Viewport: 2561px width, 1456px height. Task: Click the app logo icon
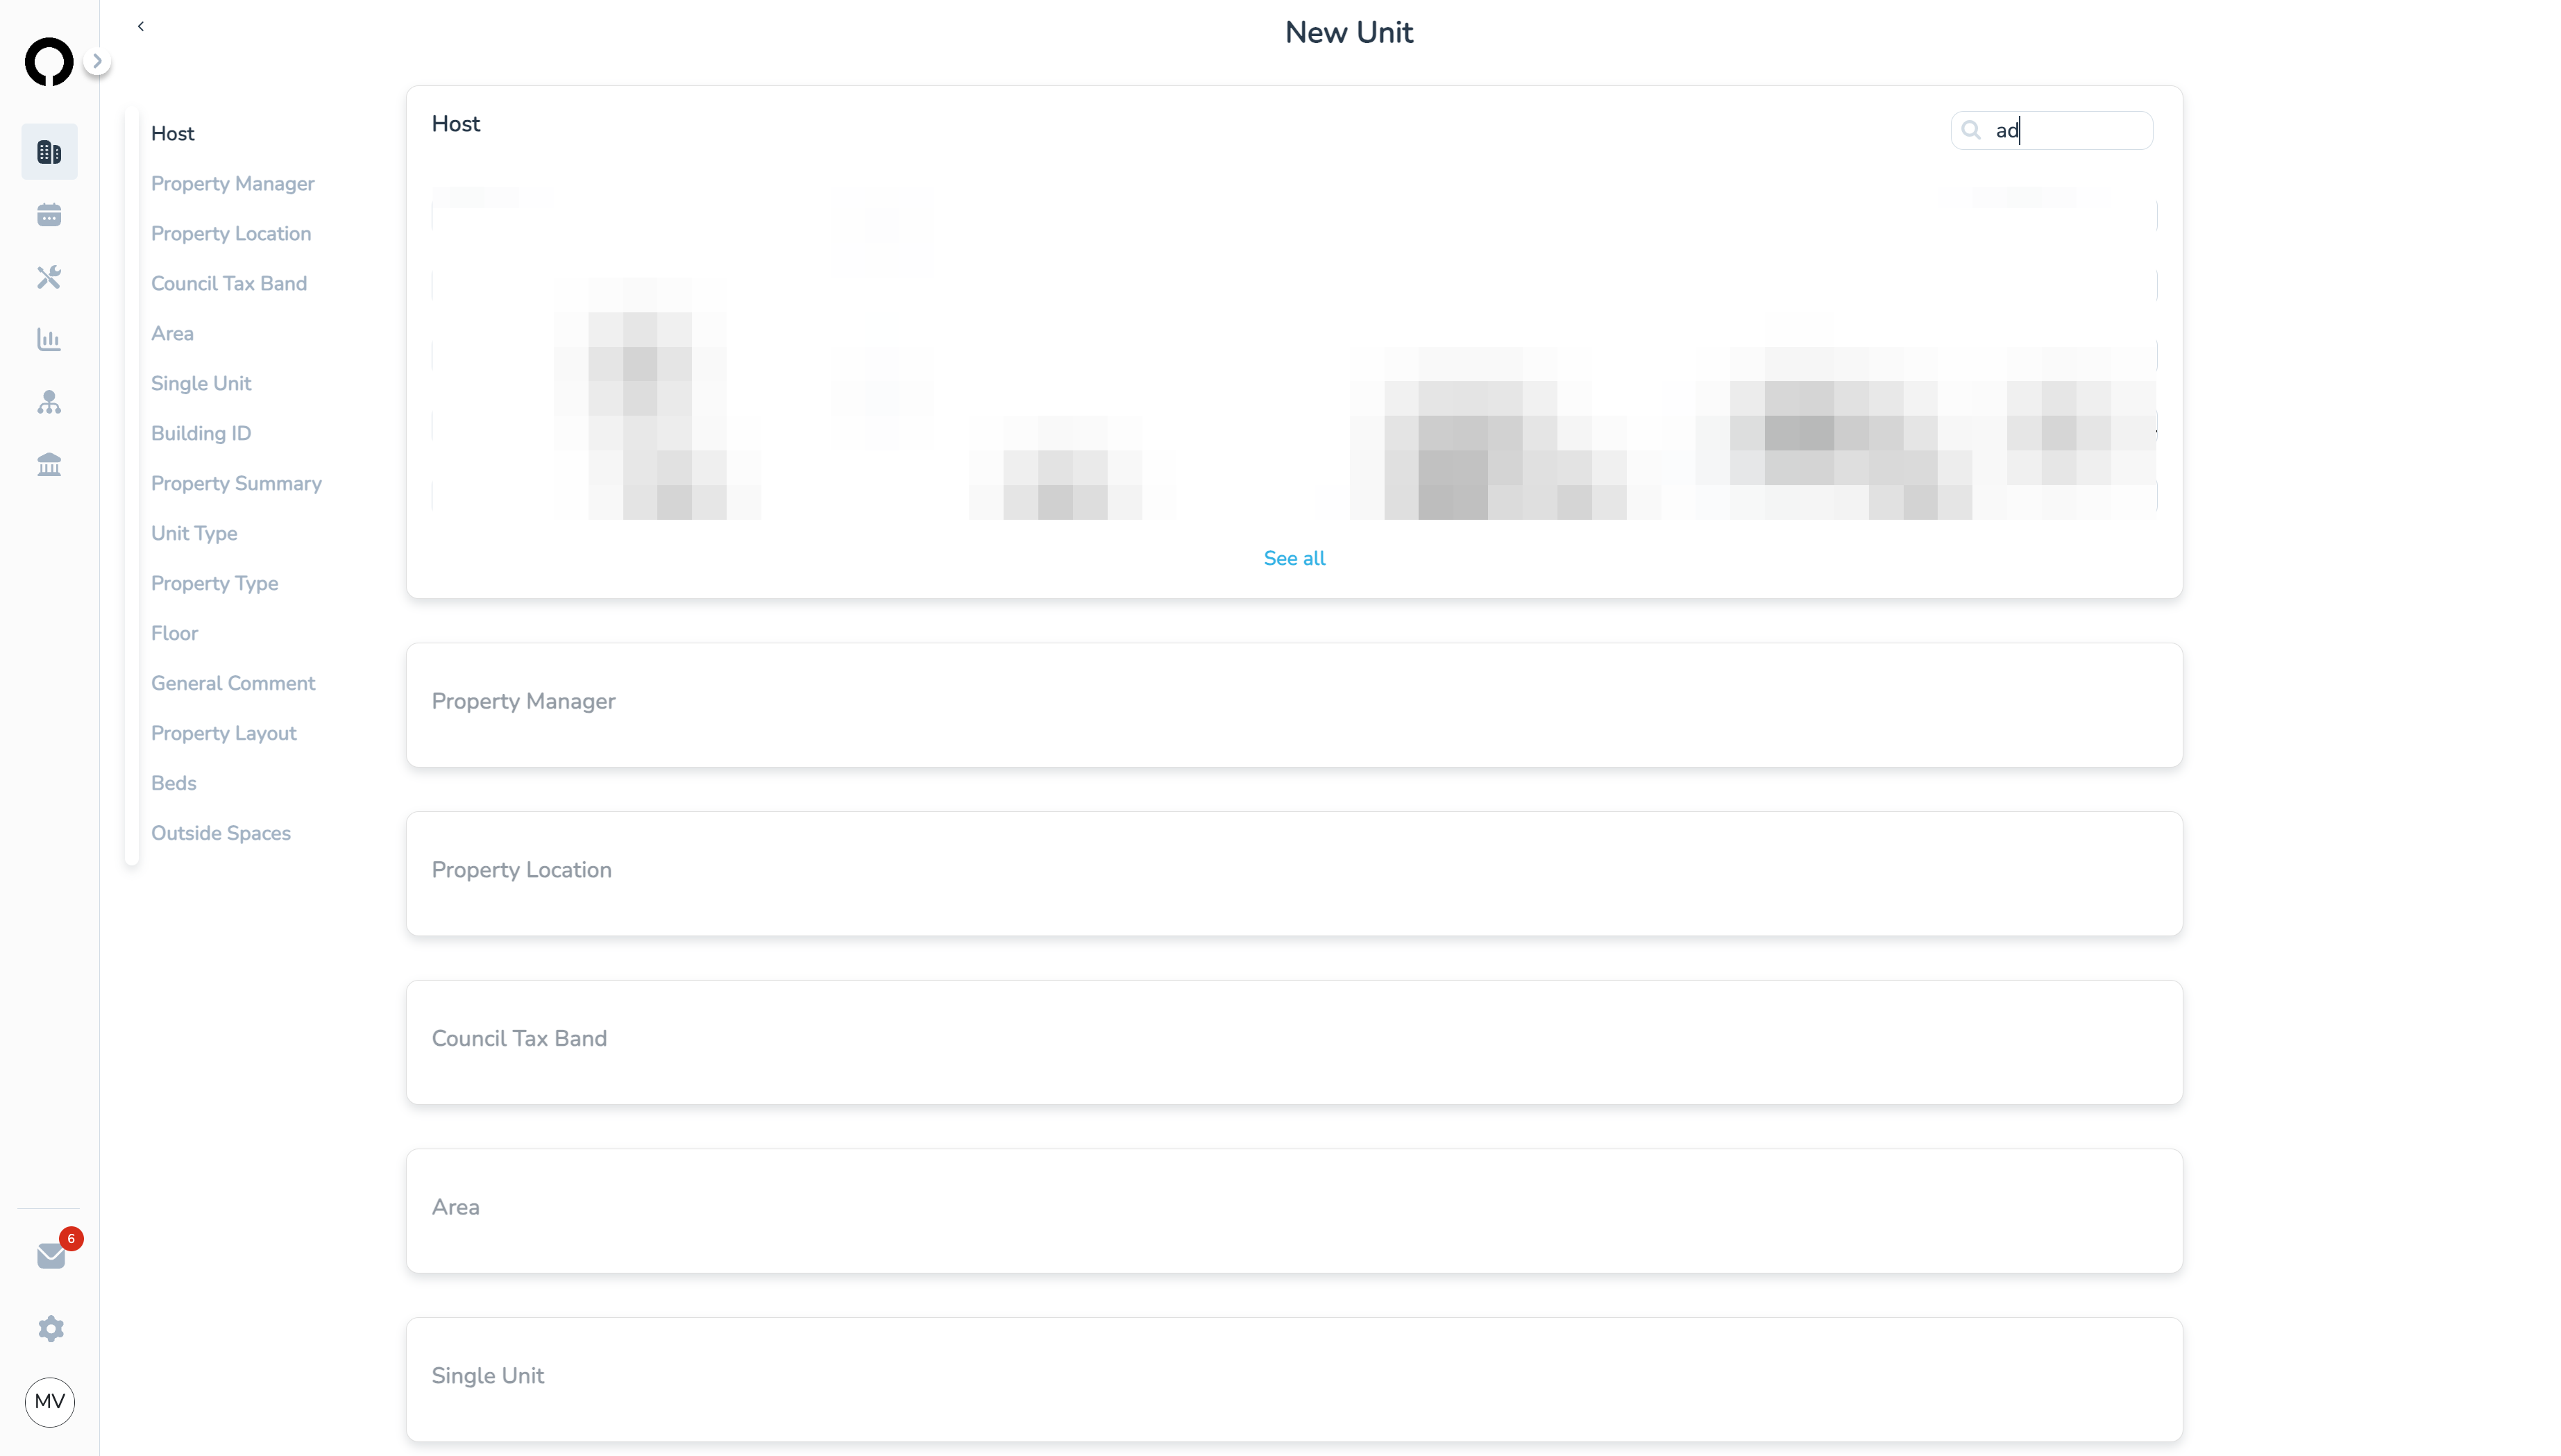(49, 62)
